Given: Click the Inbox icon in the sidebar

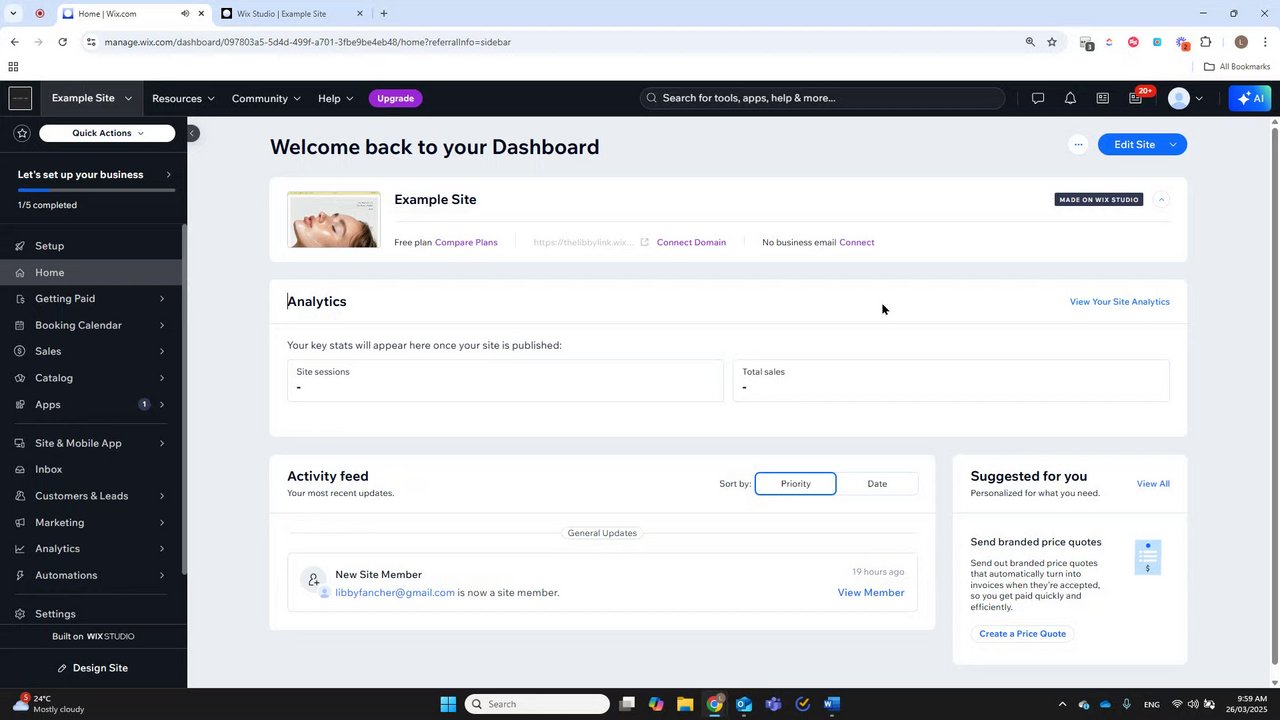Looking at the screenshot, I should pos(20,469).
